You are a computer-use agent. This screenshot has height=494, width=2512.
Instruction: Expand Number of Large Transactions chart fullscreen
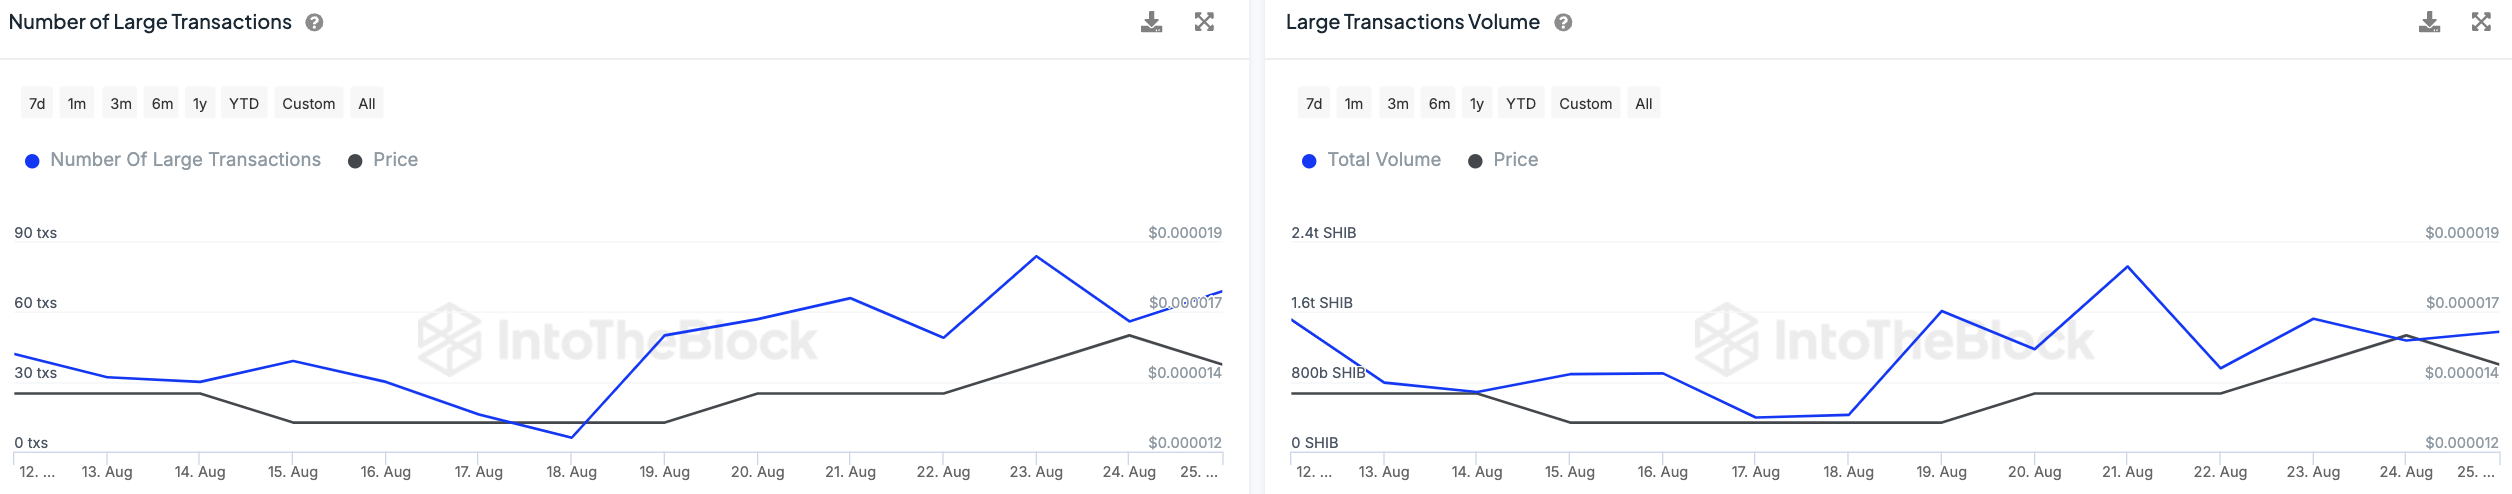[1204, 22]
